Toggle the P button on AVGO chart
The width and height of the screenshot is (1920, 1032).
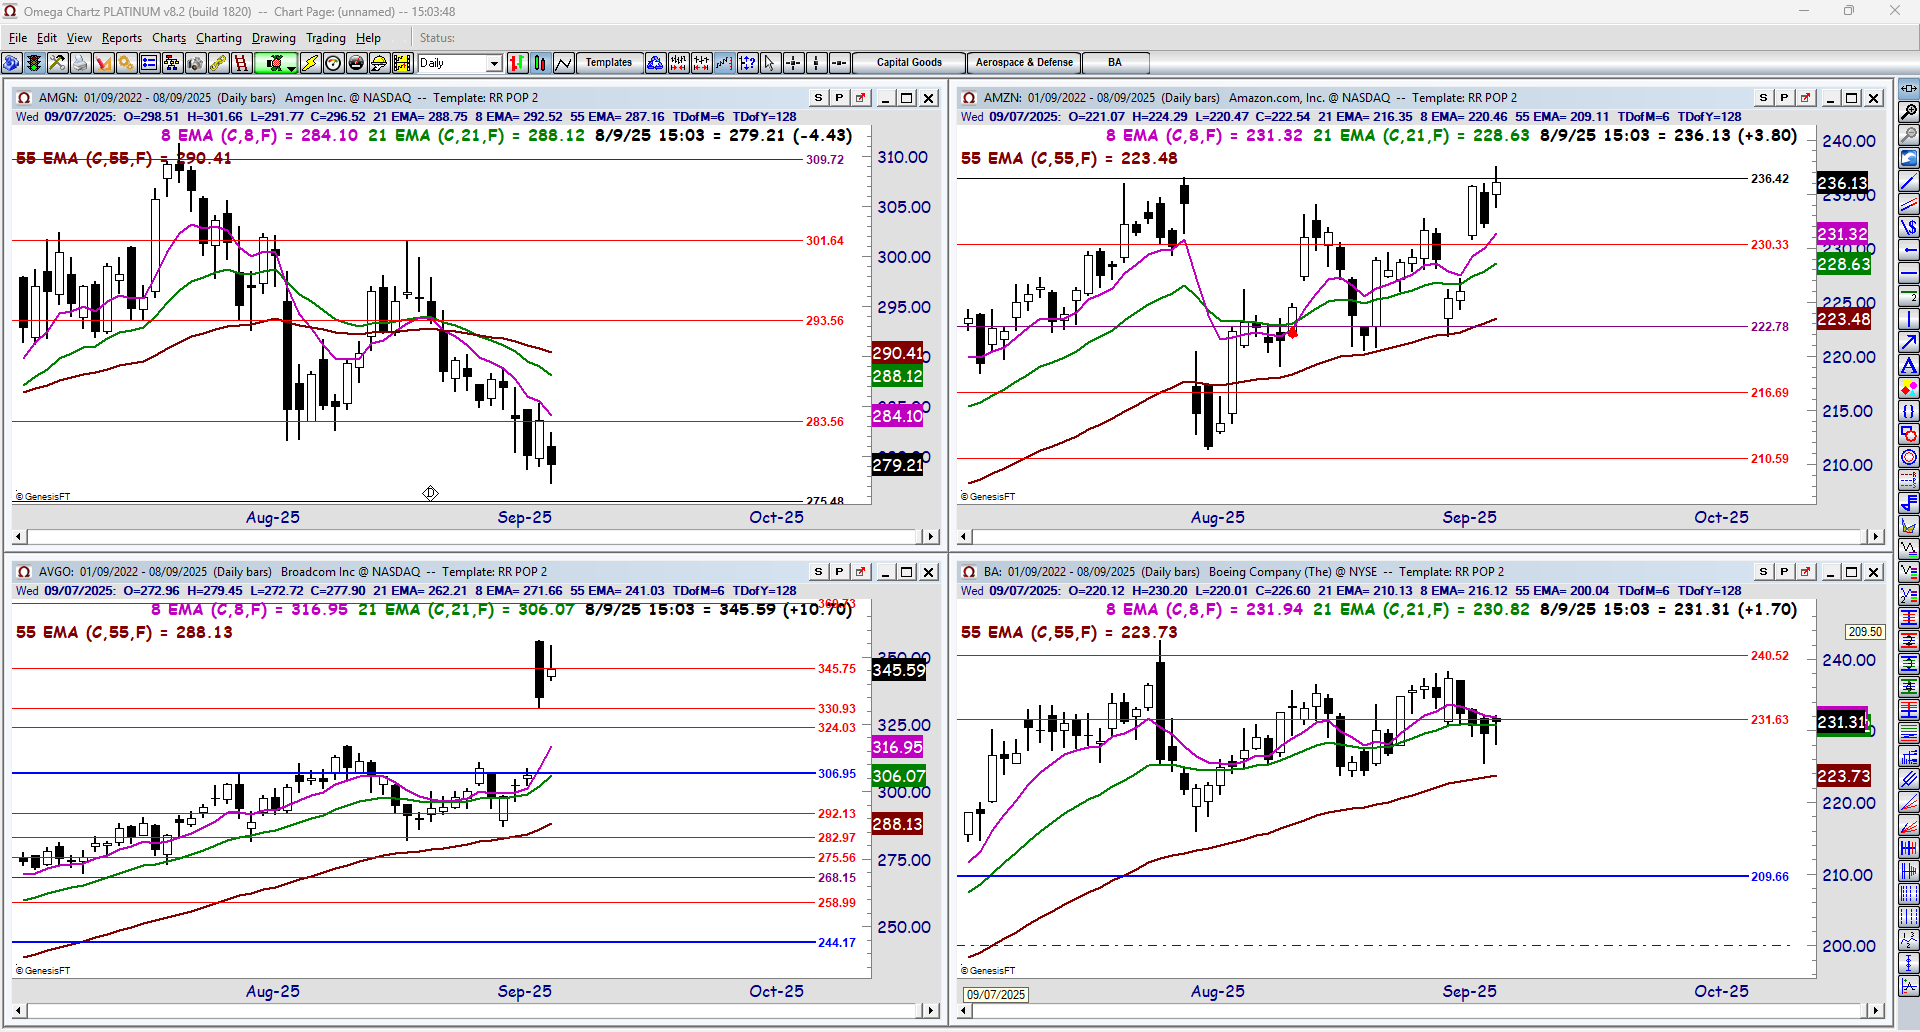pos(839,572)
